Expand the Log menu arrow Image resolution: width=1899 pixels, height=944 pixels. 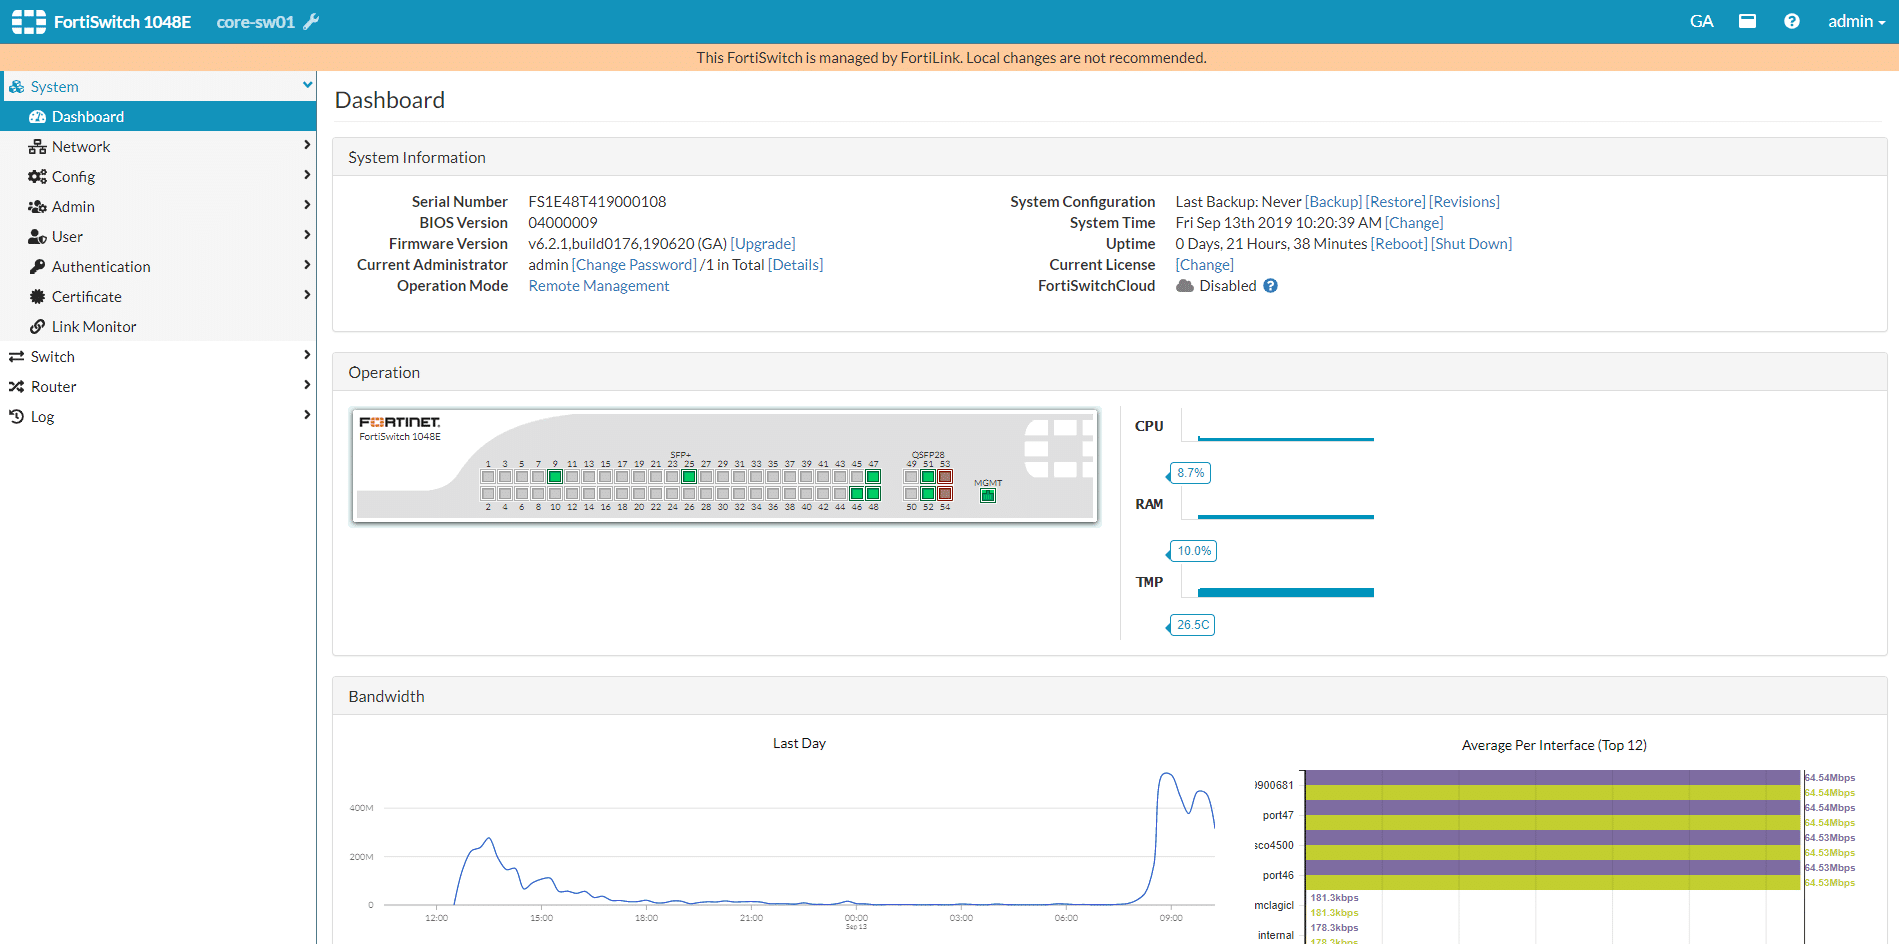click(307, 415)
